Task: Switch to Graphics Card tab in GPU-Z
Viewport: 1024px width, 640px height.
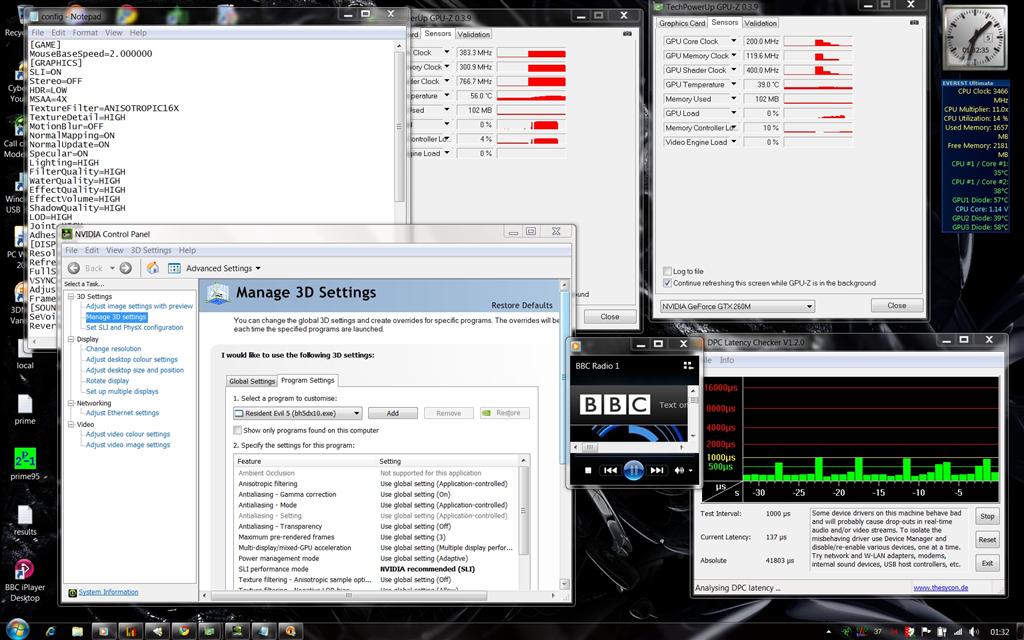Action: tap(682, 23)
